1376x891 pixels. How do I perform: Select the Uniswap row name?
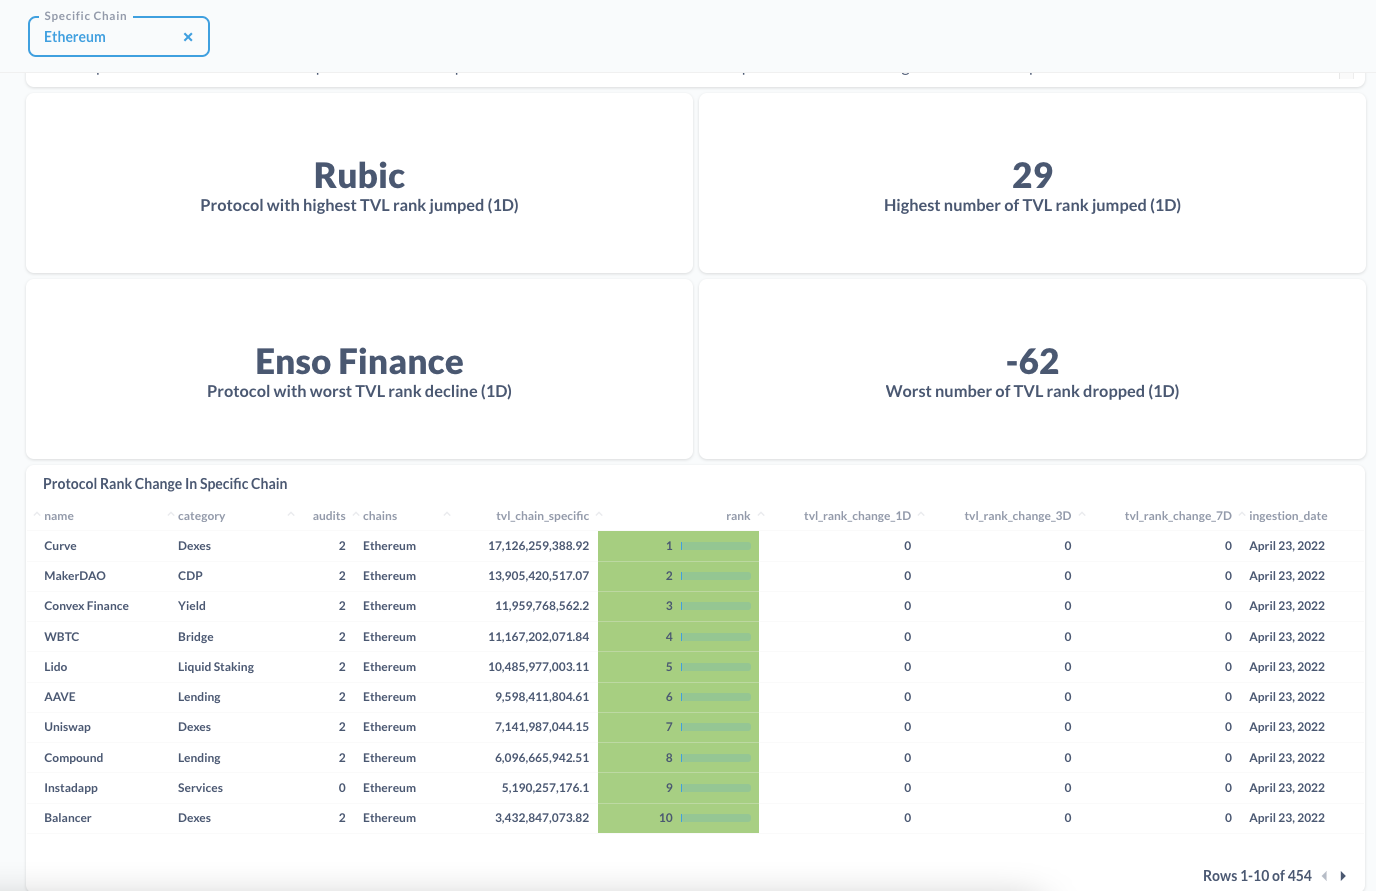pos(67,727)
